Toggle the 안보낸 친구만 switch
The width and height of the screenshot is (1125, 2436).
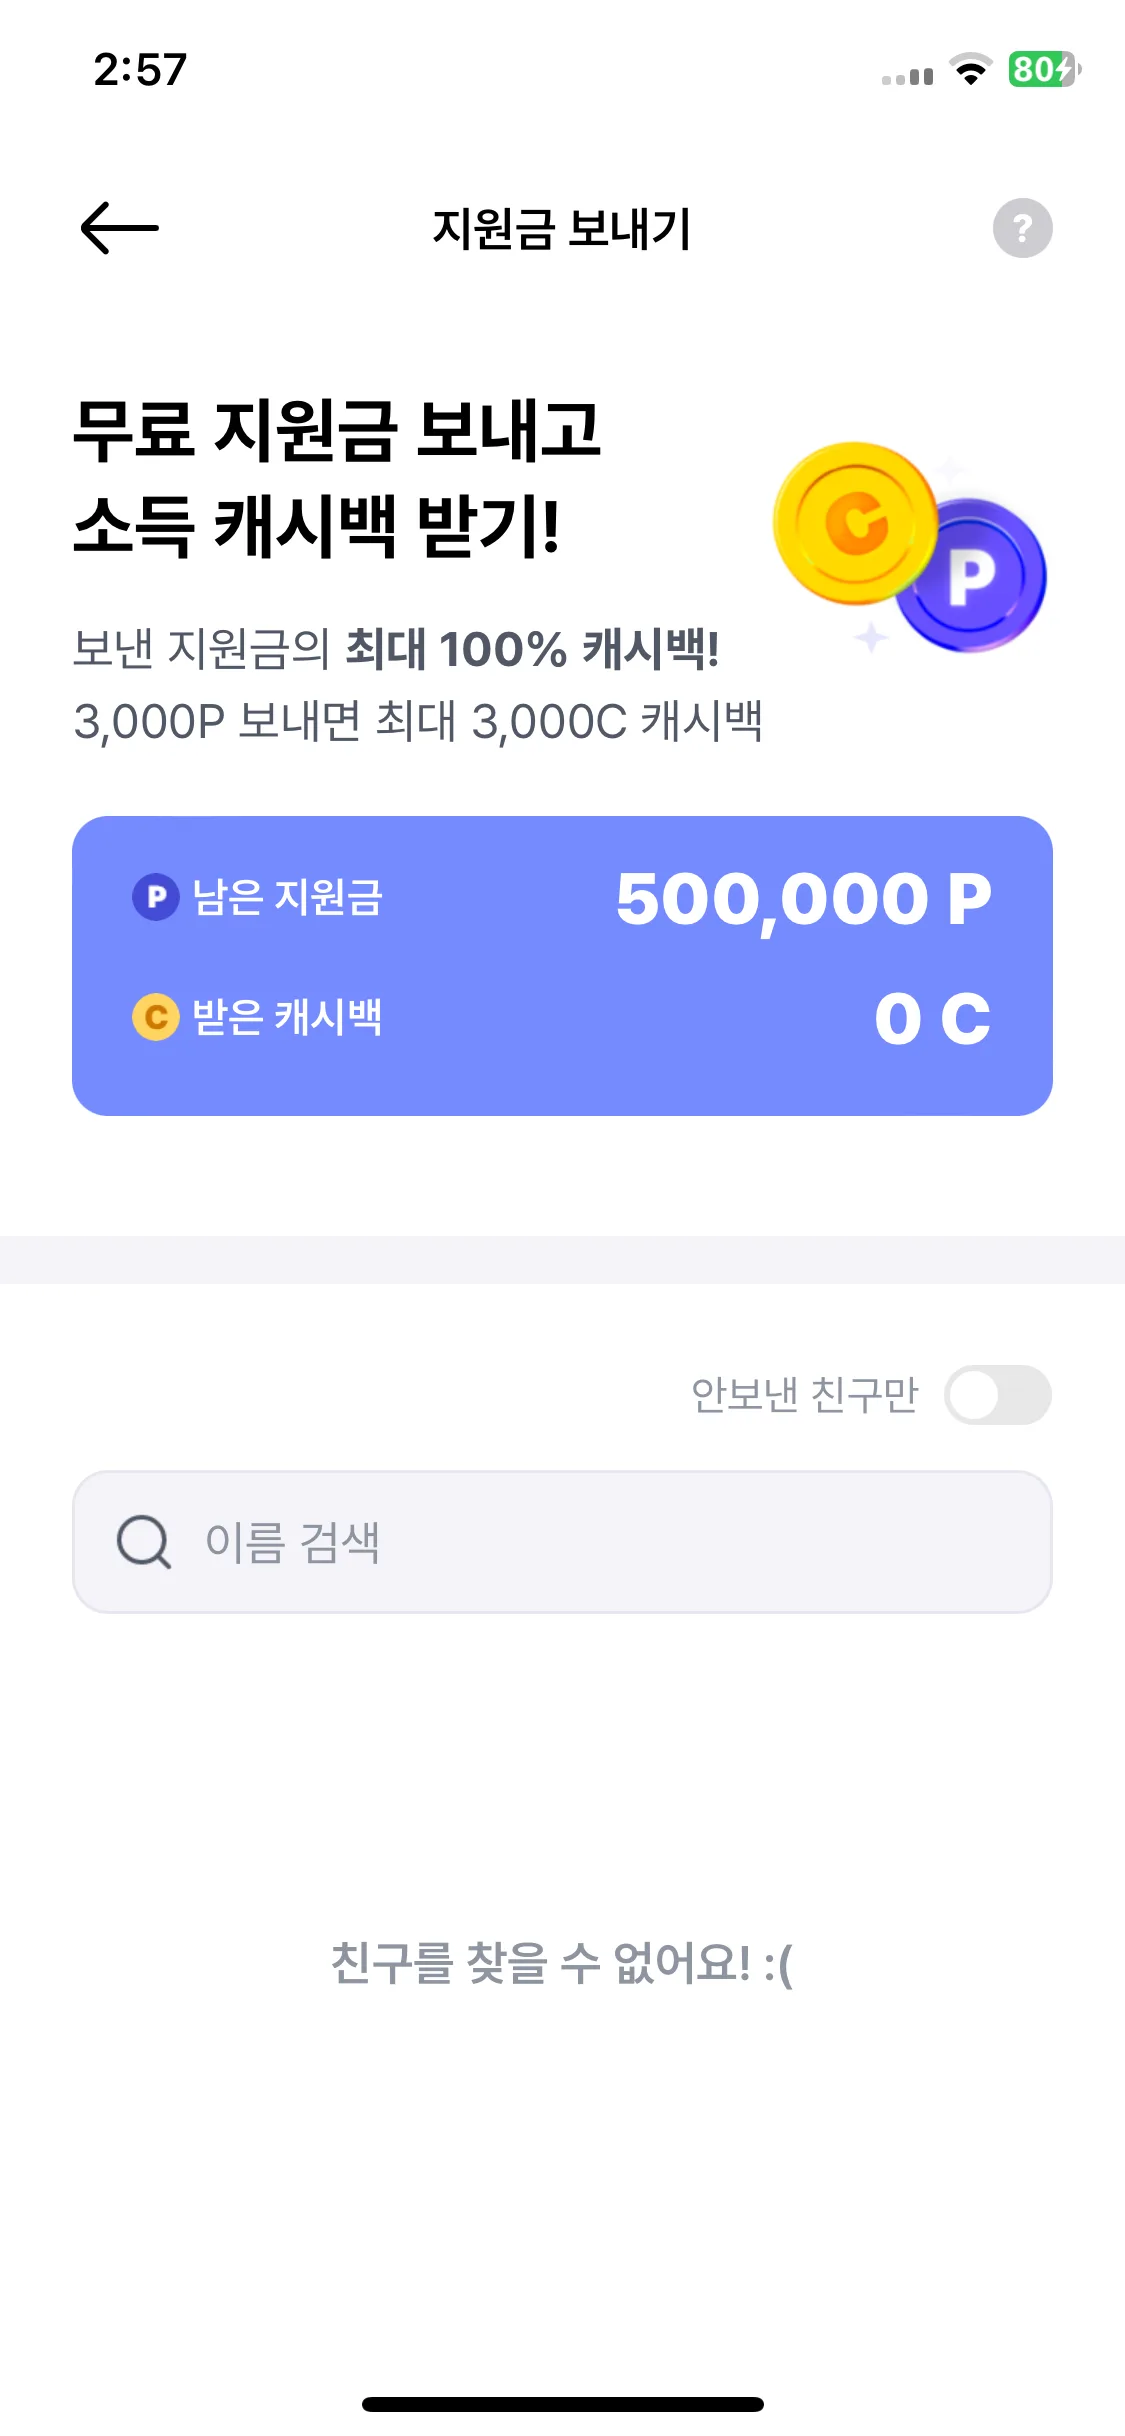998,1395
